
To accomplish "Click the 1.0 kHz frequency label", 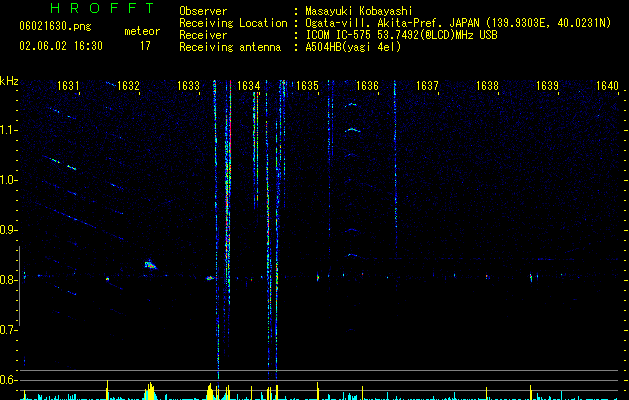I will click(8, 180).
